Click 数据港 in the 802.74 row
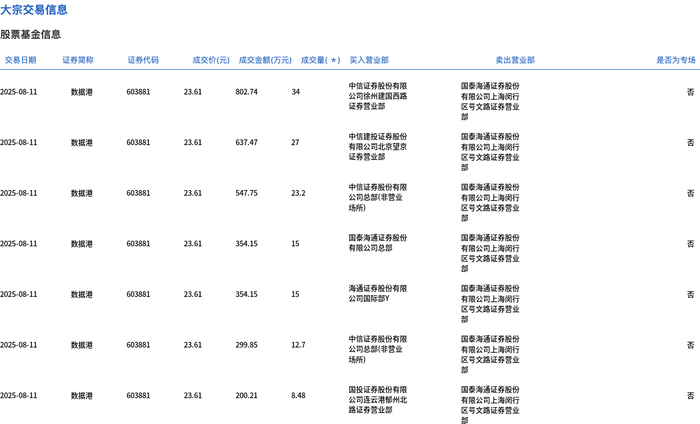Image resolution: width=700 pixels, height=424 pixels. 82,92
